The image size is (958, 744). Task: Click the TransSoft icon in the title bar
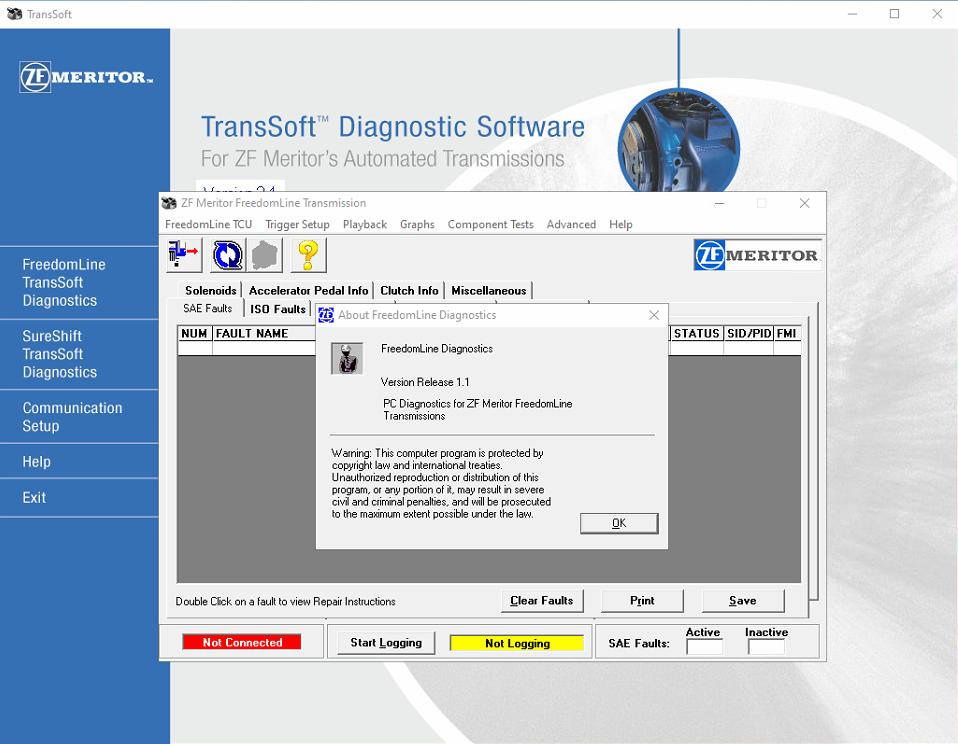(14, 13)
